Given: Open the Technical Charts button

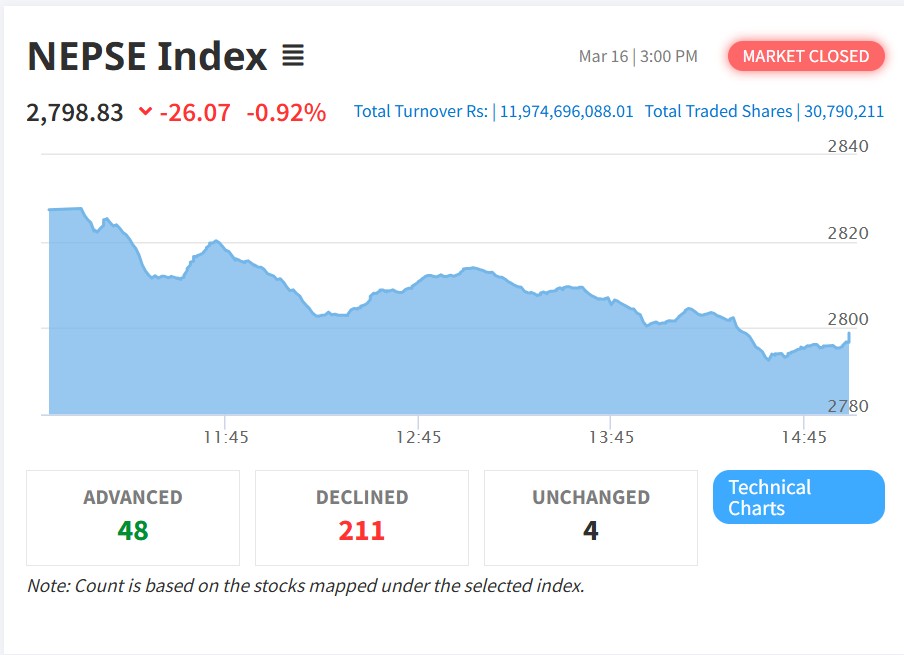Looking at the screenshot, I should coord(798,497).
